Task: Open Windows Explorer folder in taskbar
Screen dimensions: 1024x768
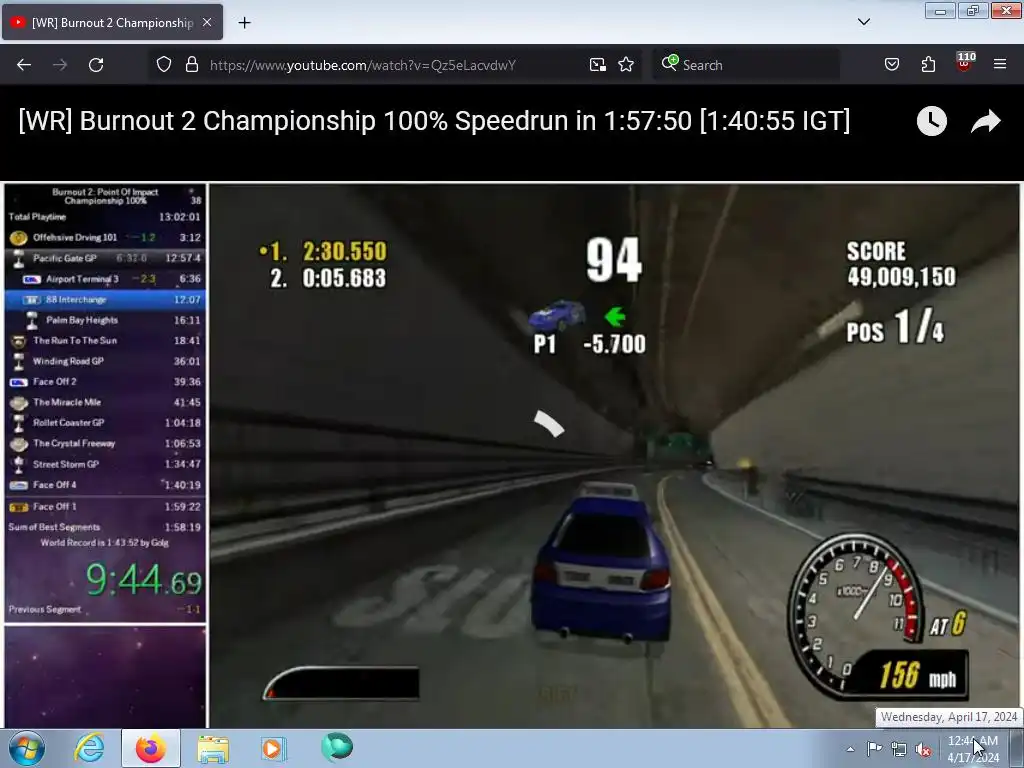Action: tap(213, 748)
